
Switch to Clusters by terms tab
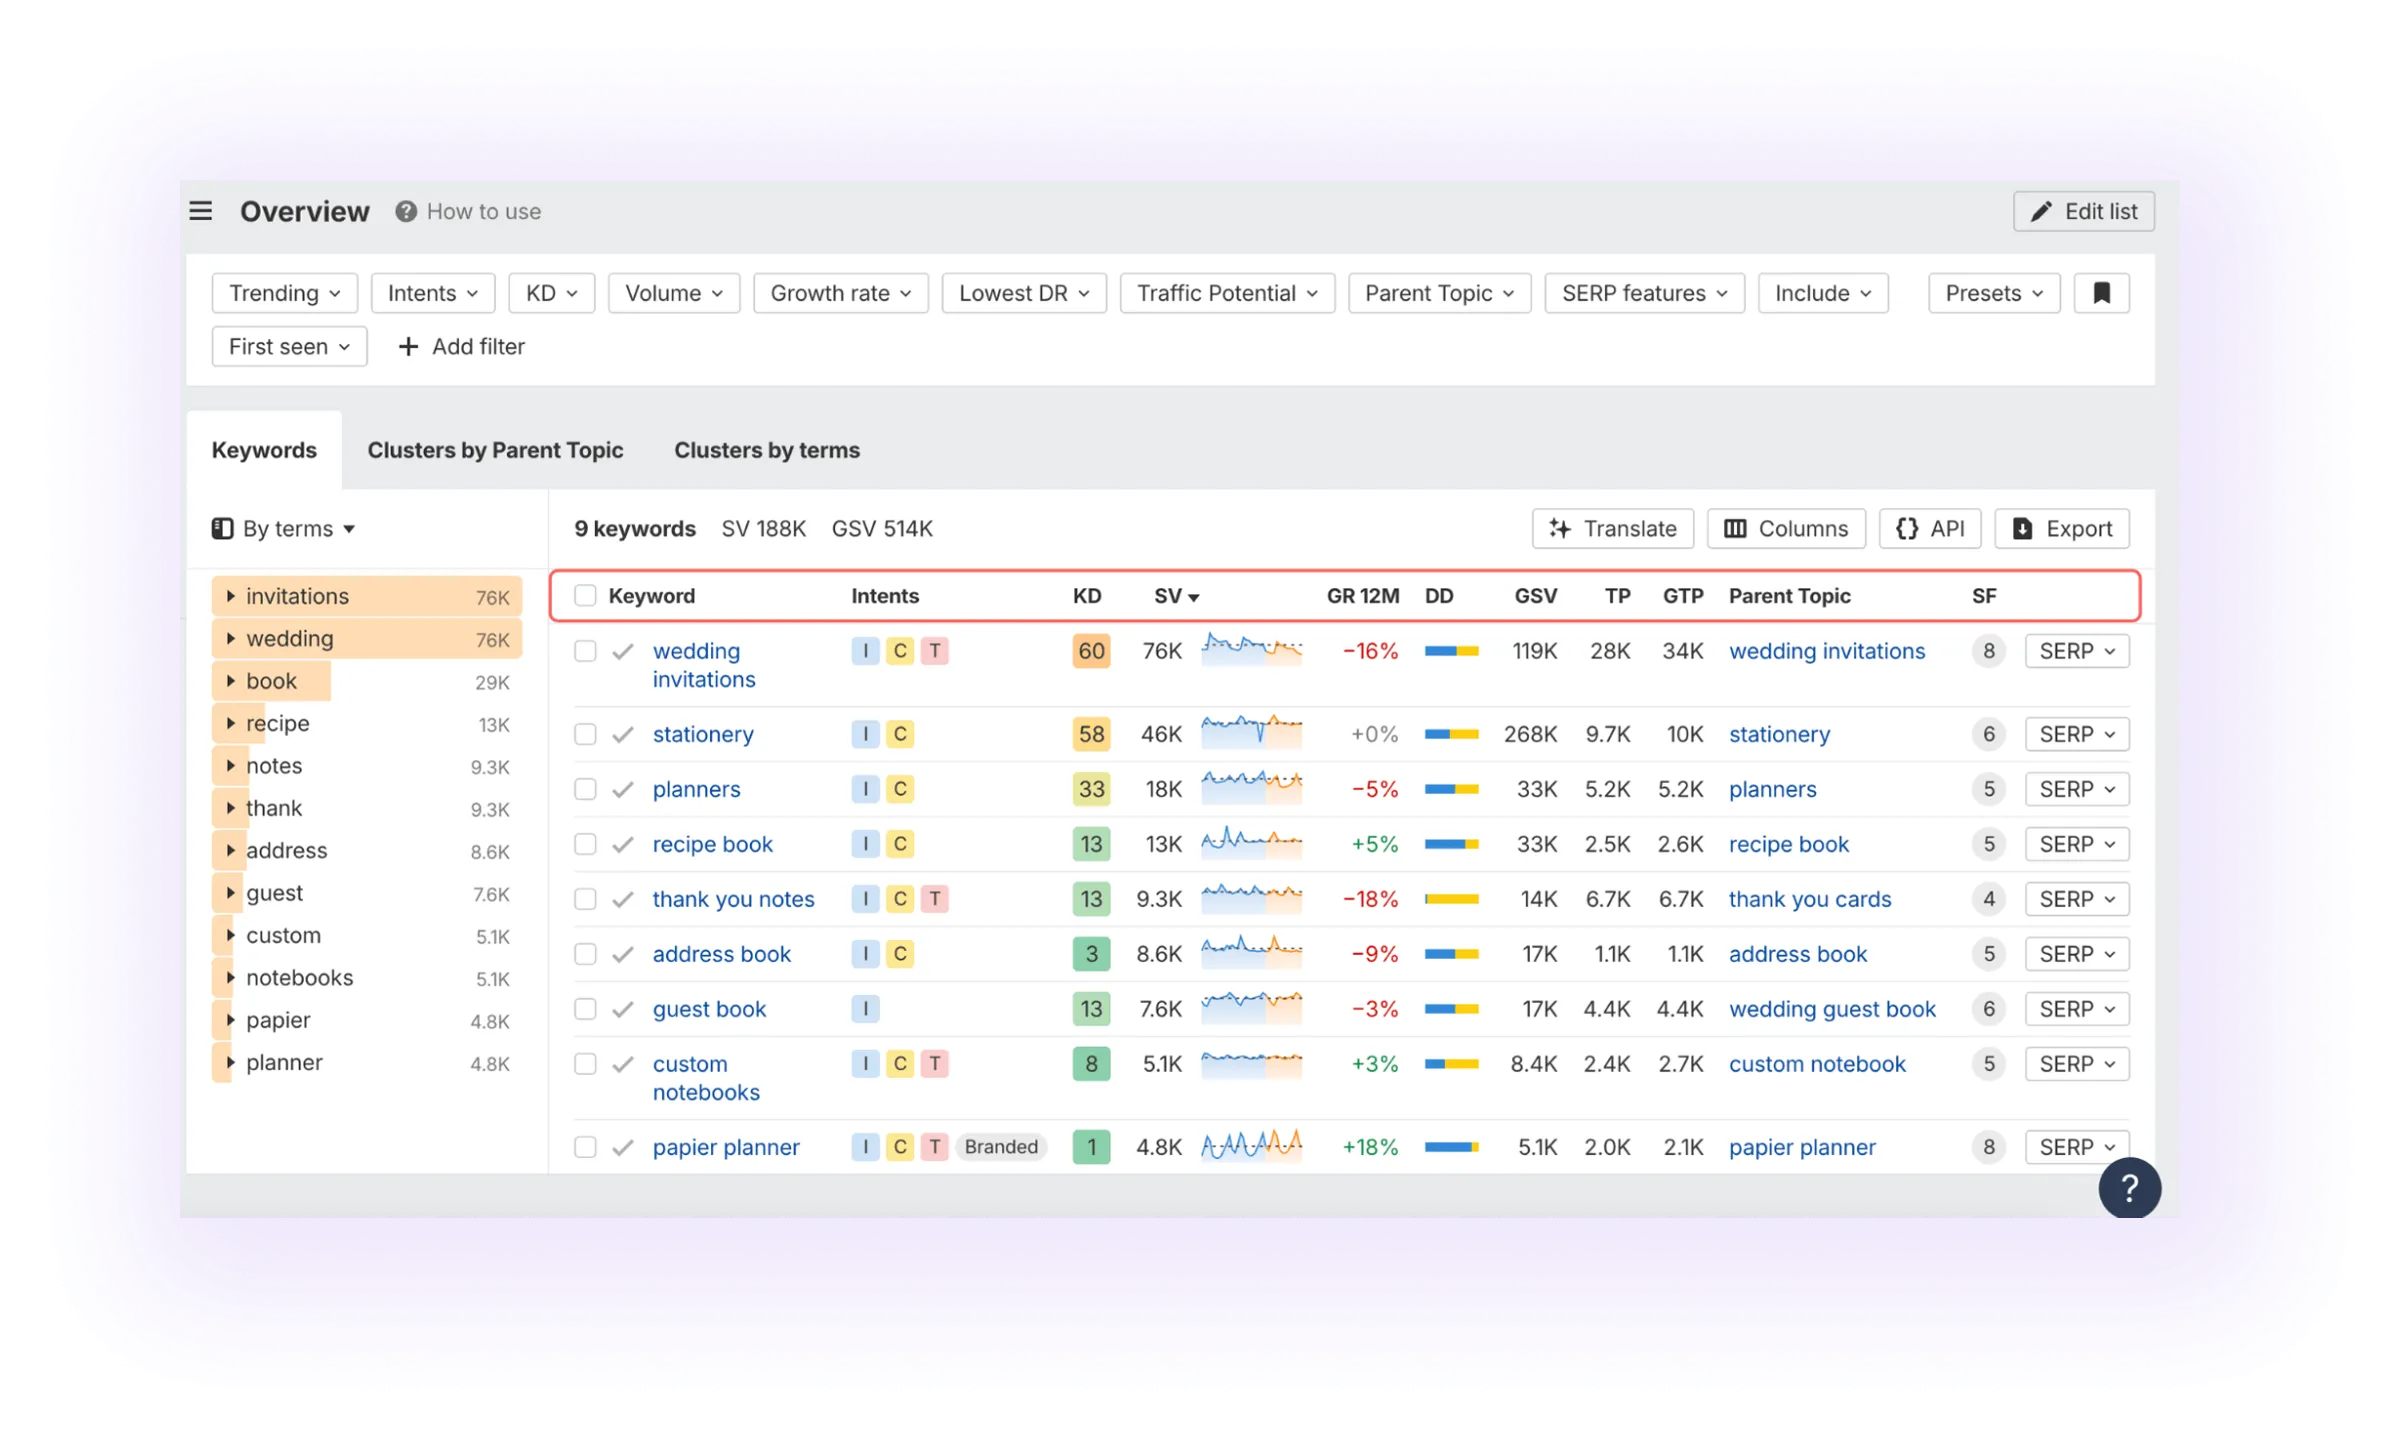pyautogui.click(x=766, y=450)
